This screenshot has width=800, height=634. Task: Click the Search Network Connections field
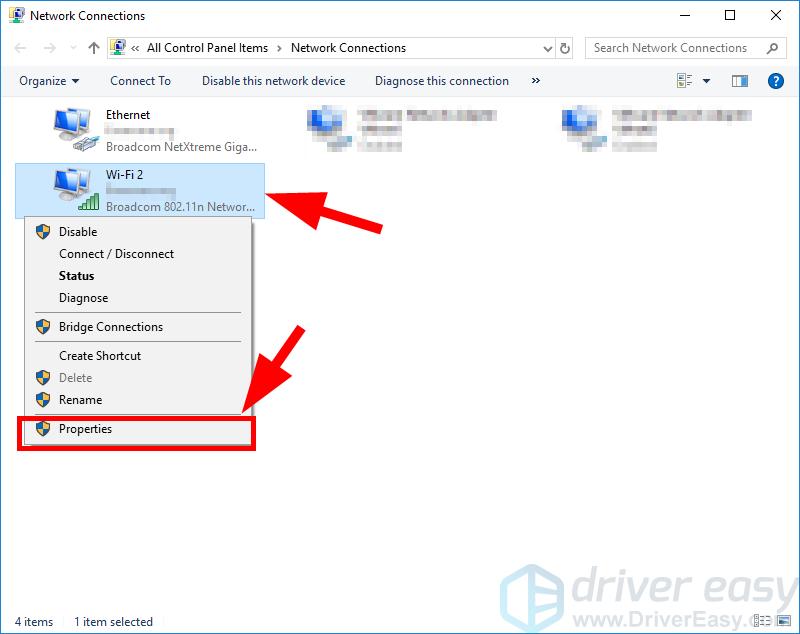[x=670, y=48]
